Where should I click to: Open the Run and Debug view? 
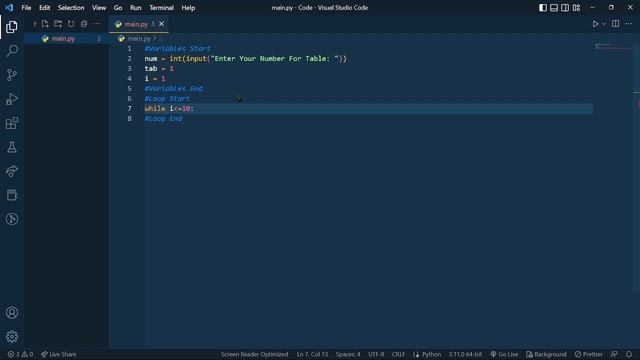point(12,99)
